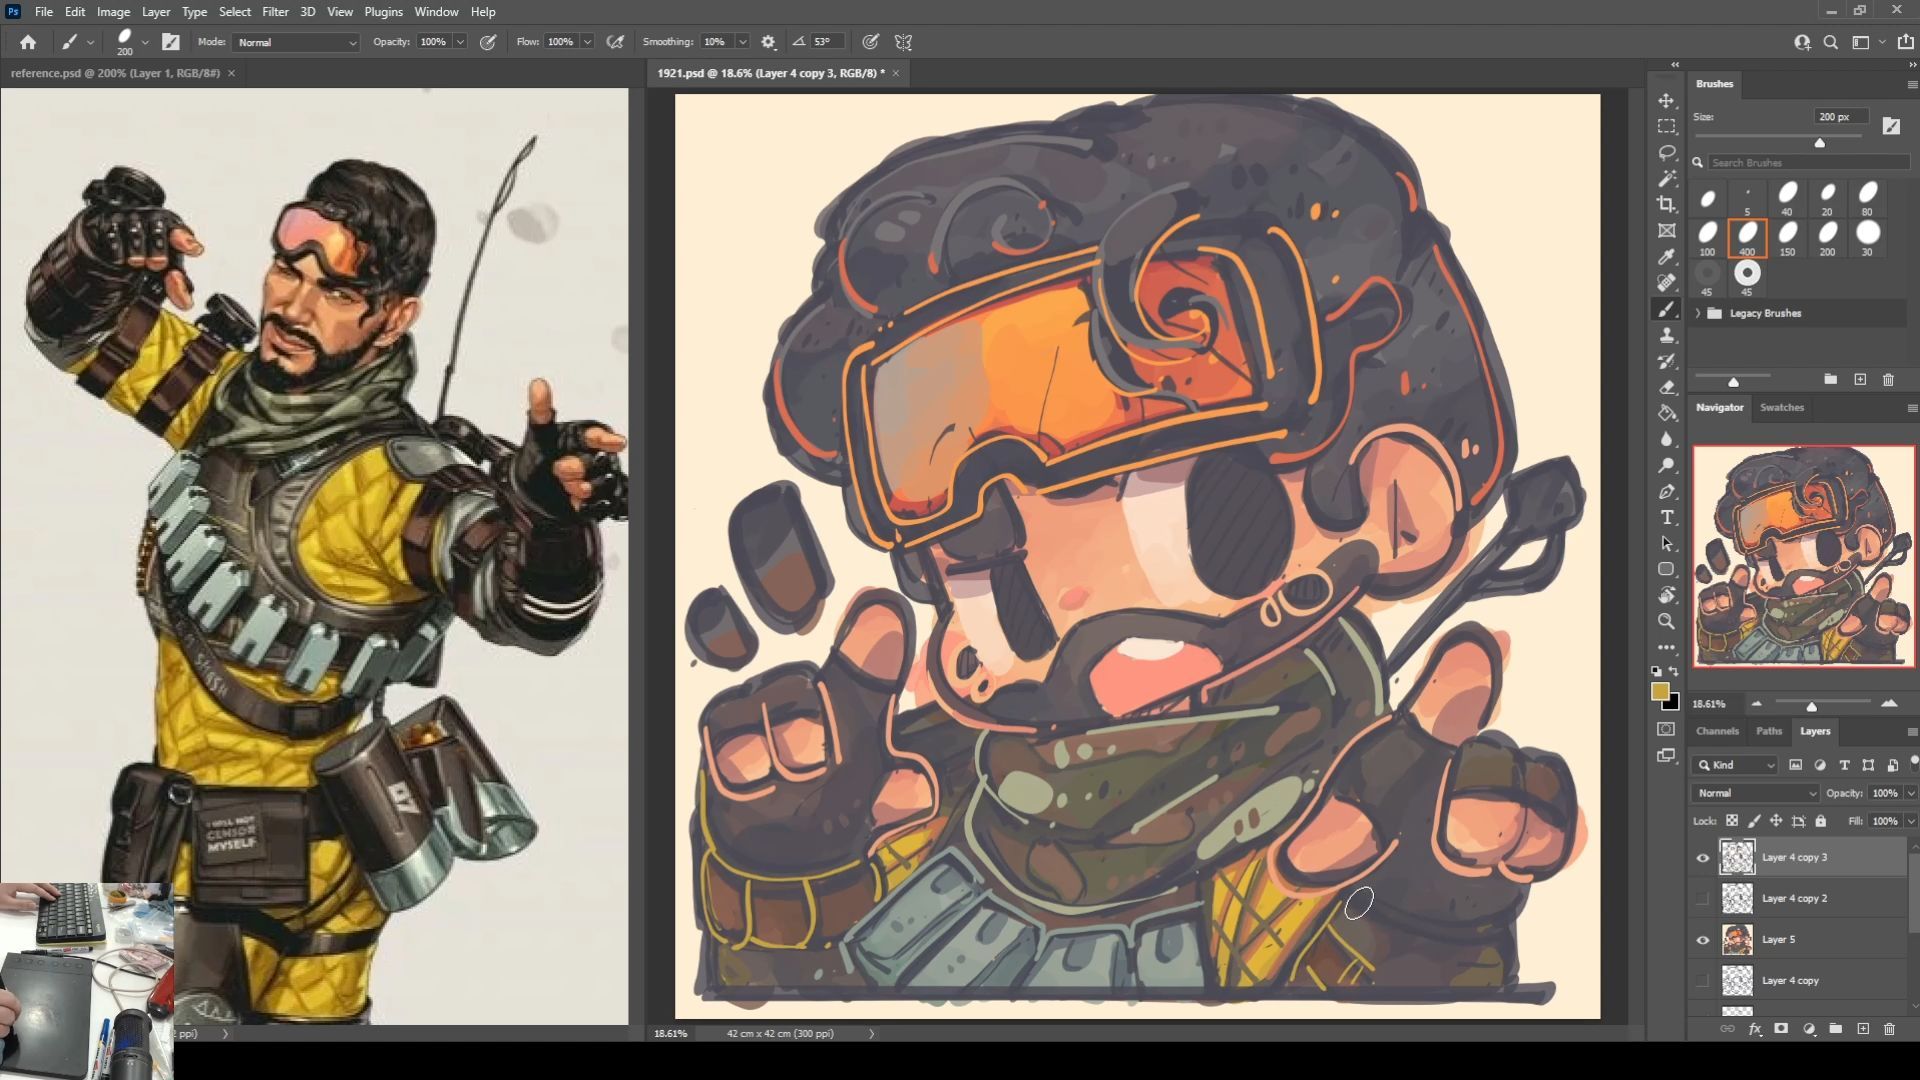Open the Flow dropdown arrow
The height and width of the screenshot is (1080, 1920).
(x=587, y=42)
